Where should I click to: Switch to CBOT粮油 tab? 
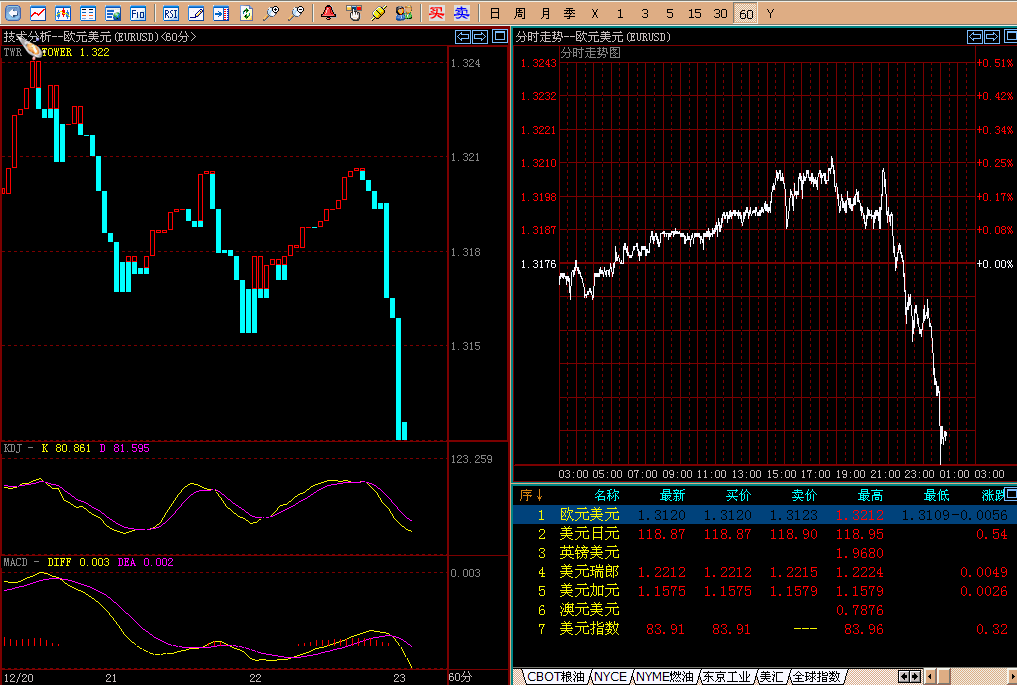coord(550,677)
